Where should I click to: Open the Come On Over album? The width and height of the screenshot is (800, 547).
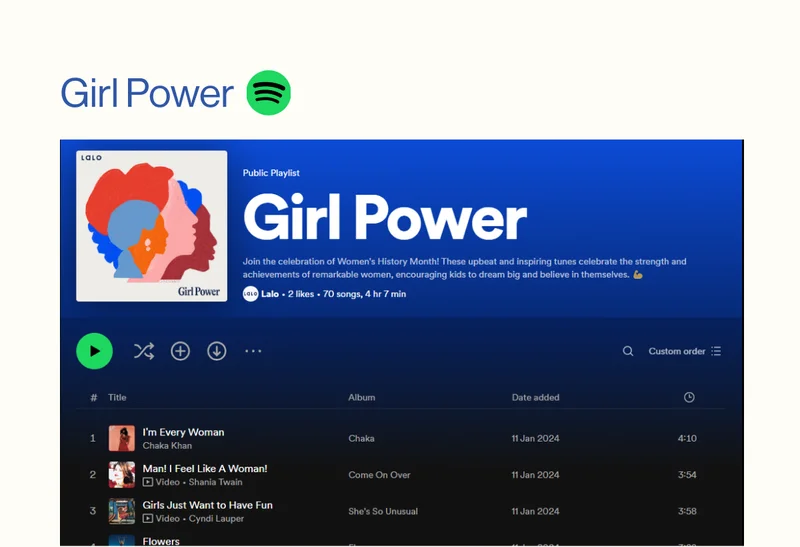pos(379,475)
